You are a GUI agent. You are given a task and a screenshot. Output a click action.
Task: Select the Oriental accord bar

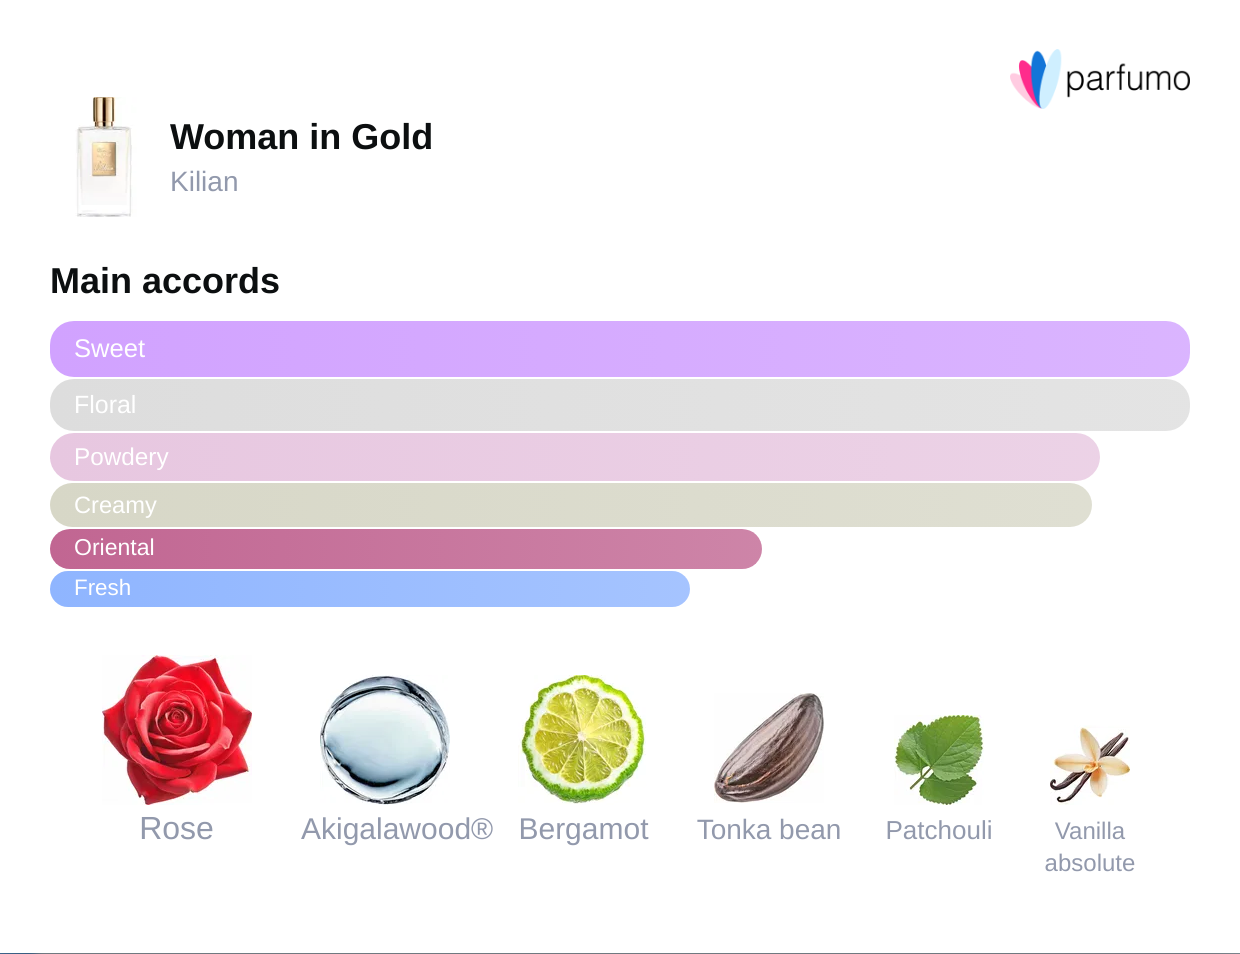click(406, 548)
